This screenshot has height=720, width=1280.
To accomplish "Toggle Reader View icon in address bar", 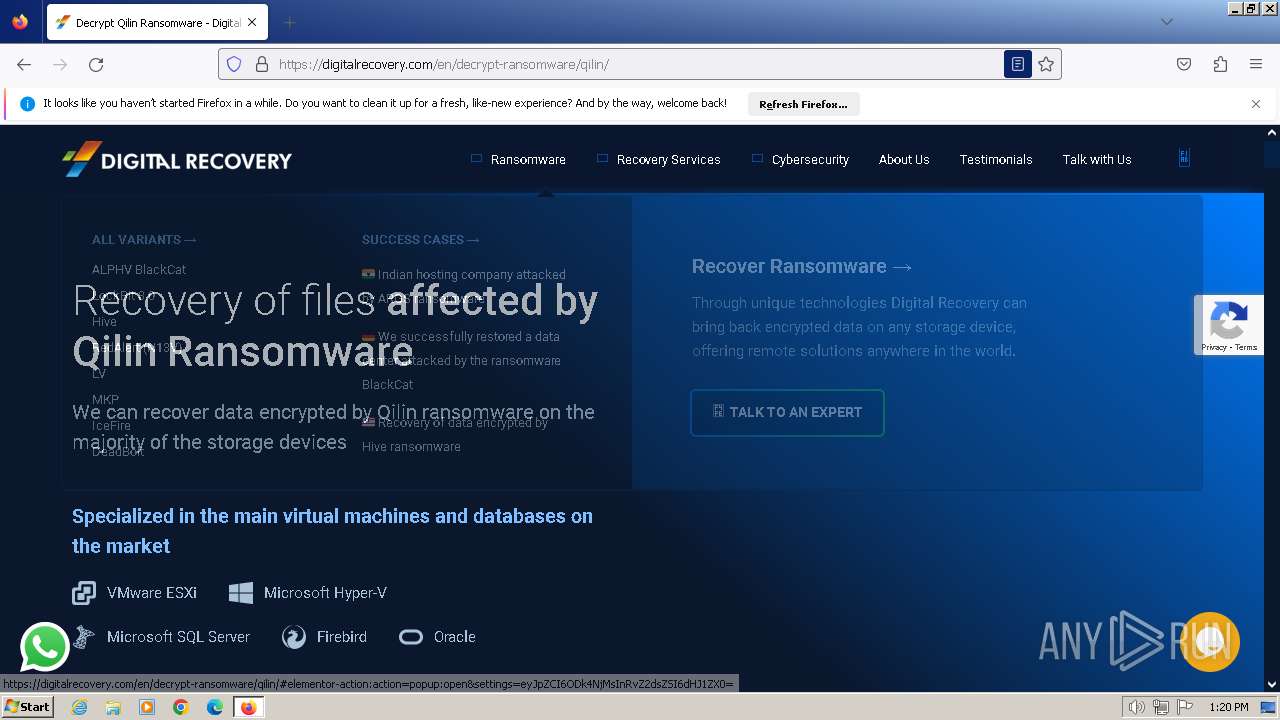I will [x=1018, y=64].
